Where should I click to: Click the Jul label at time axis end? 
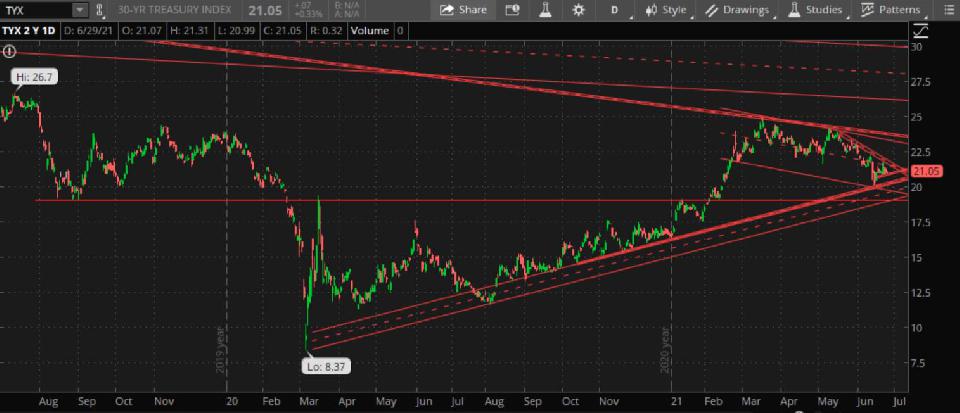point(900,401)
